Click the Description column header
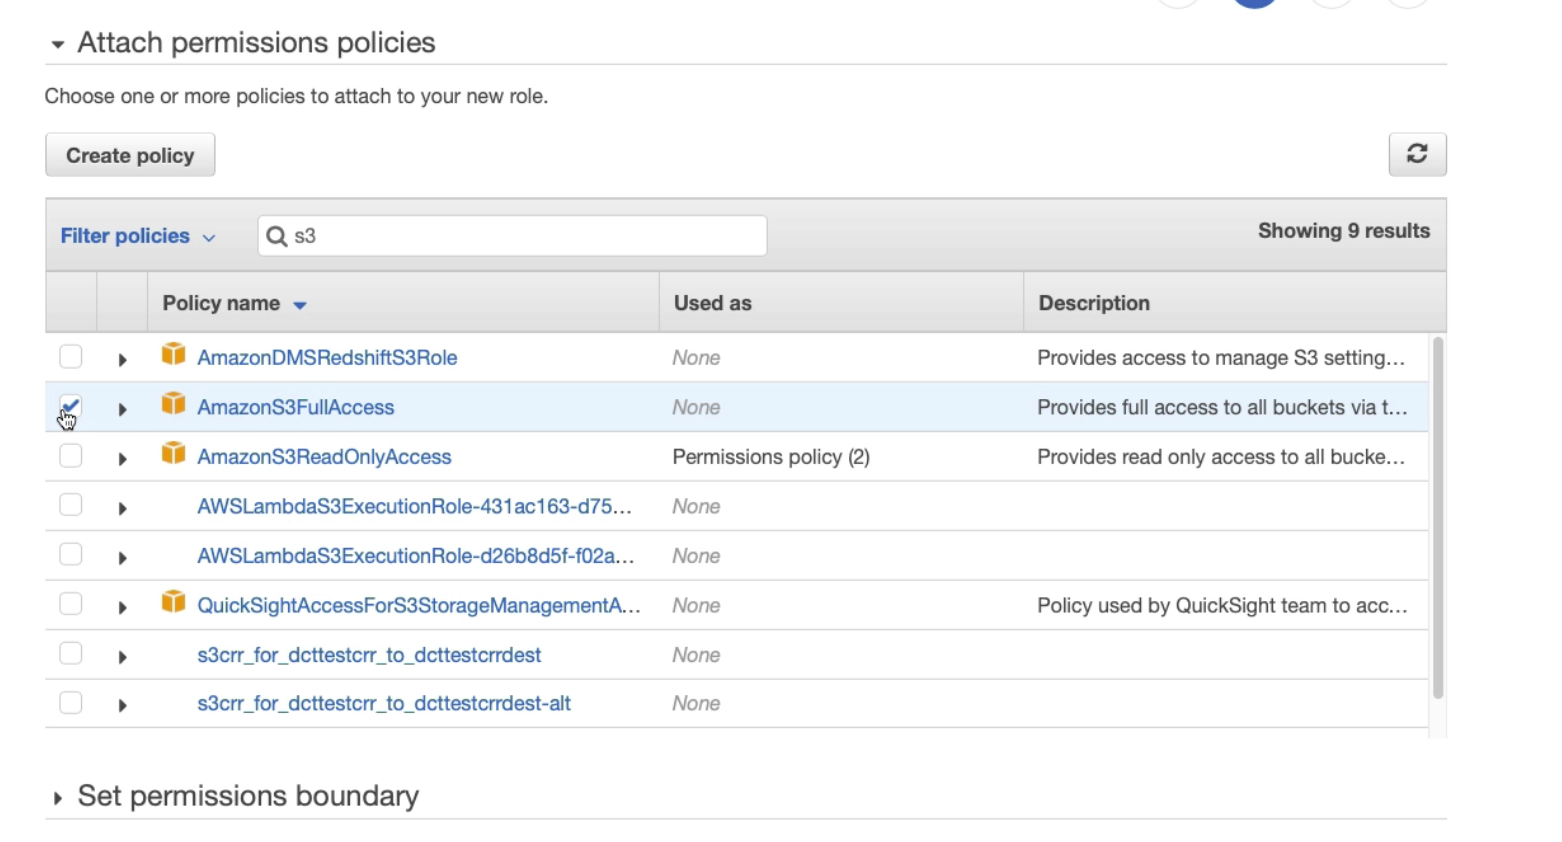 pos(1093,303)
